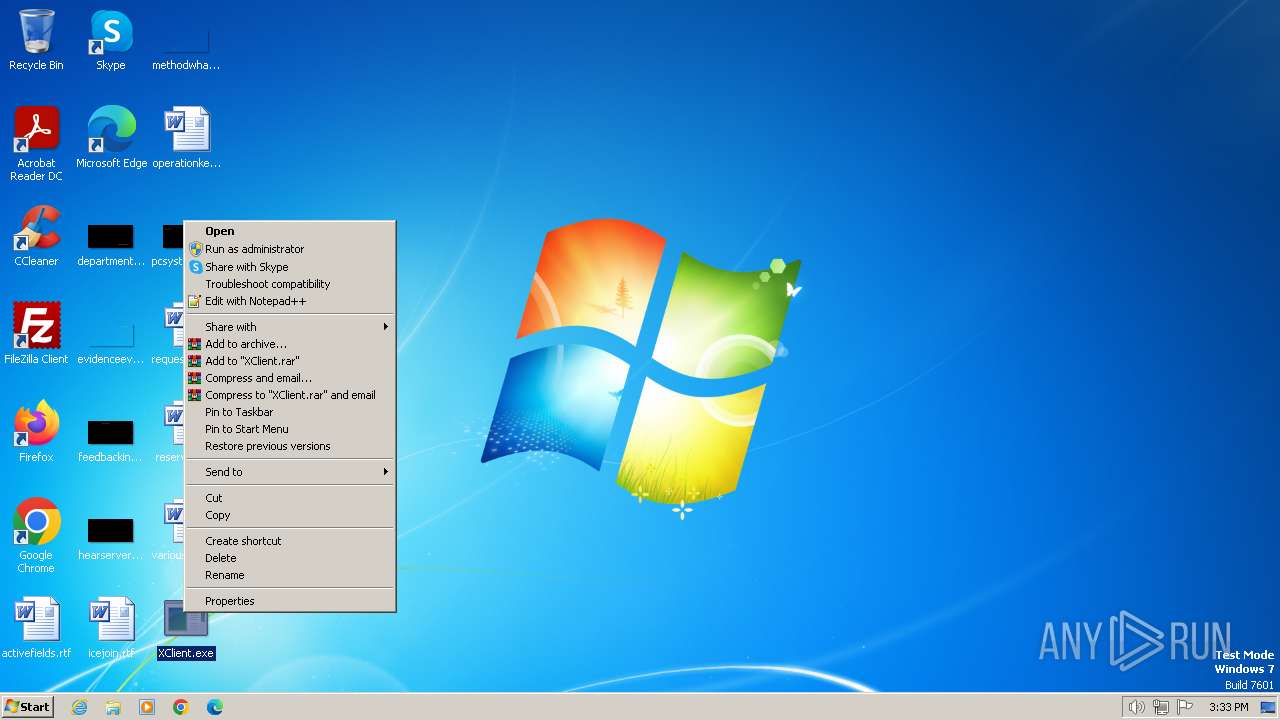Choose Pin to Start Menu

click(x=290, y=429)
